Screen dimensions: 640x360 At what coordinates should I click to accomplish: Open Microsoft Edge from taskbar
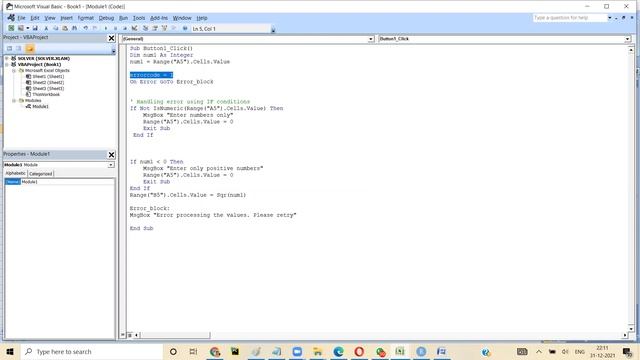pos(338,351)
